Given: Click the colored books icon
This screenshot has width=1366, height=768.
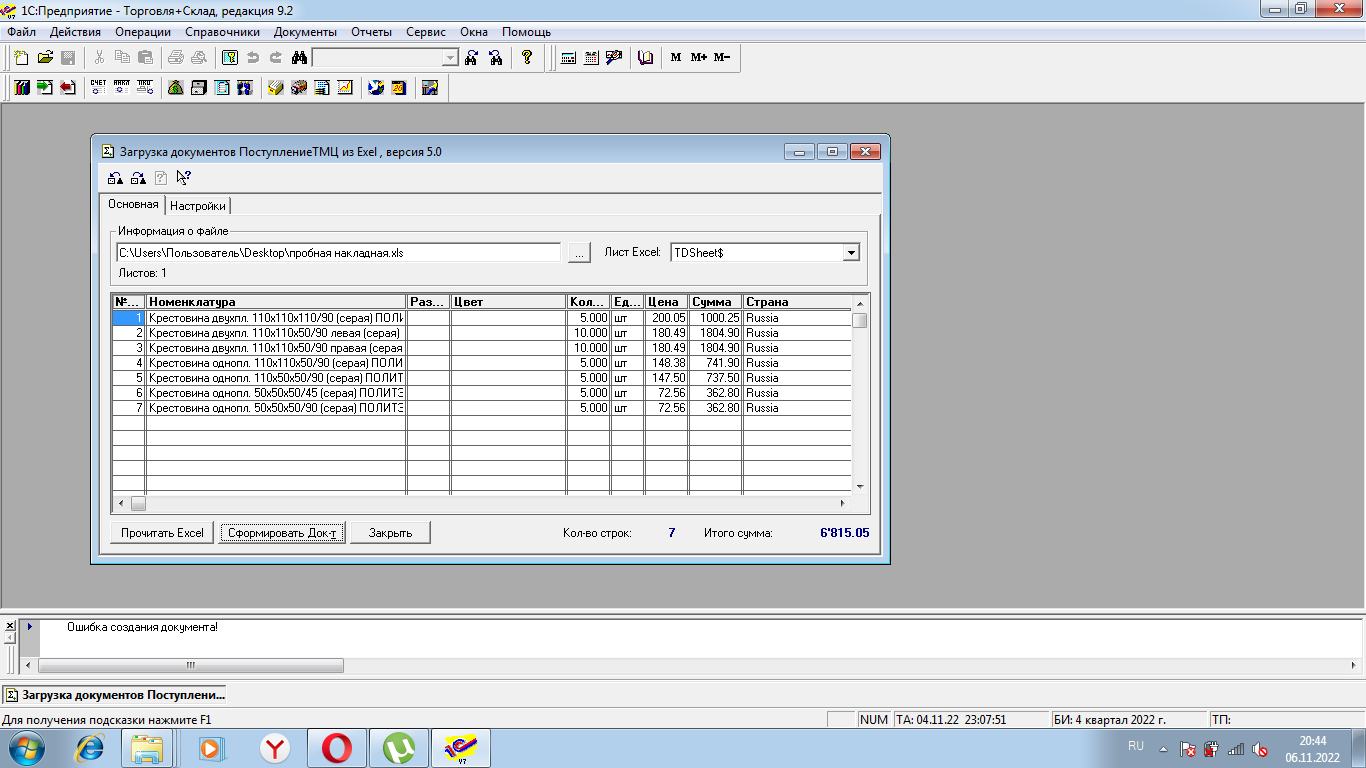Looking at the screenshot, I should point(22,88).
